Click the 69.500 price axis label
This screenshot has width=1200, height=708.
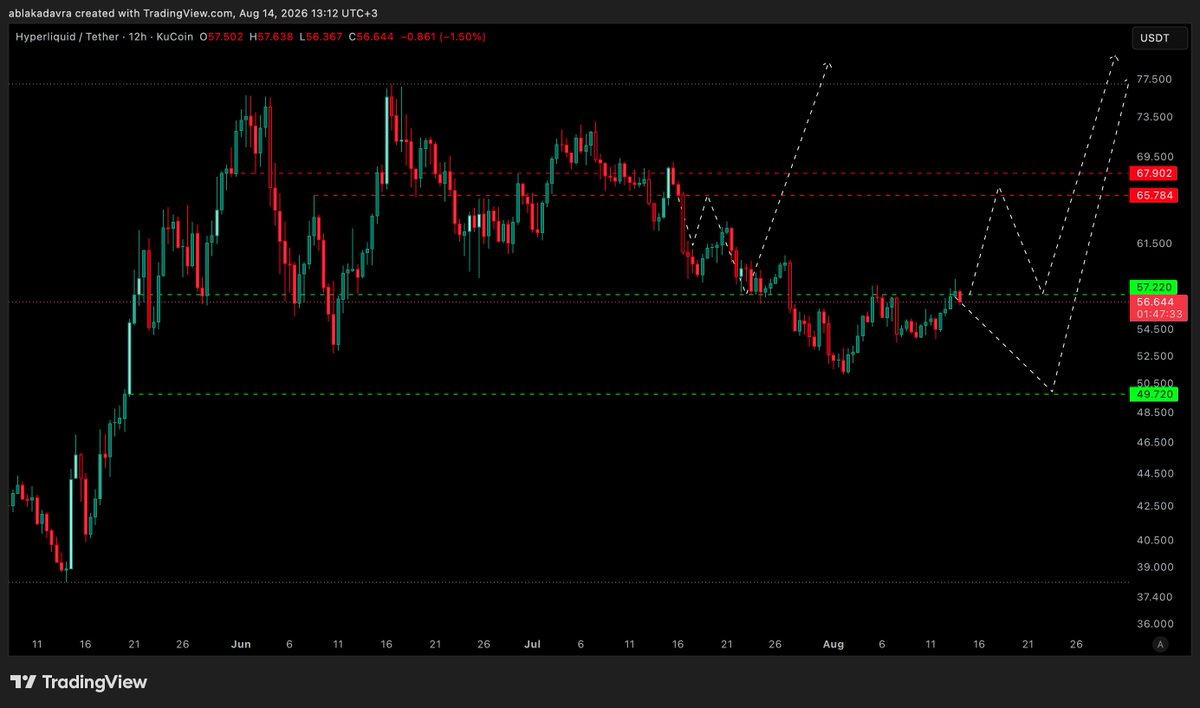click(1153, 157)
